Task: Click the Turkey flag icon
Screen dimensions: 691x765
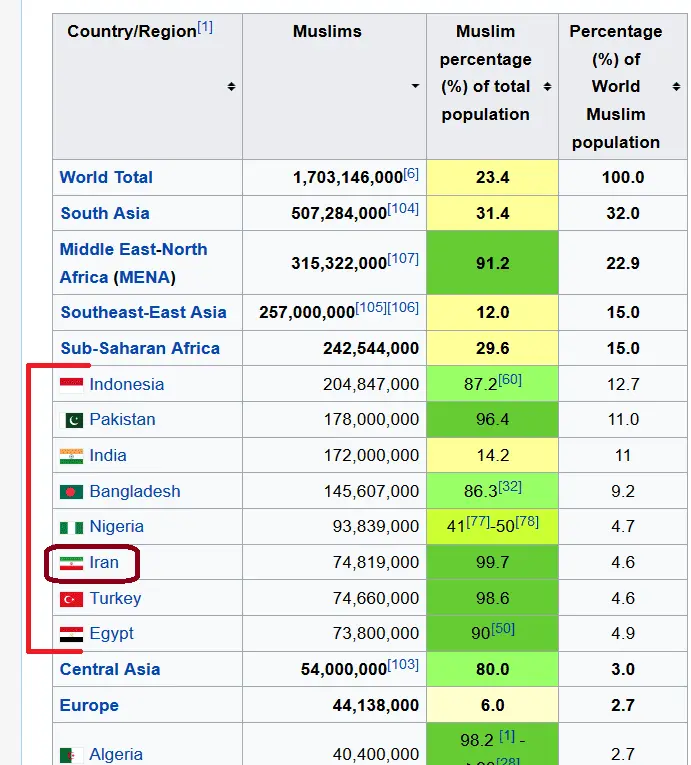Action: (x=71, y=599)
